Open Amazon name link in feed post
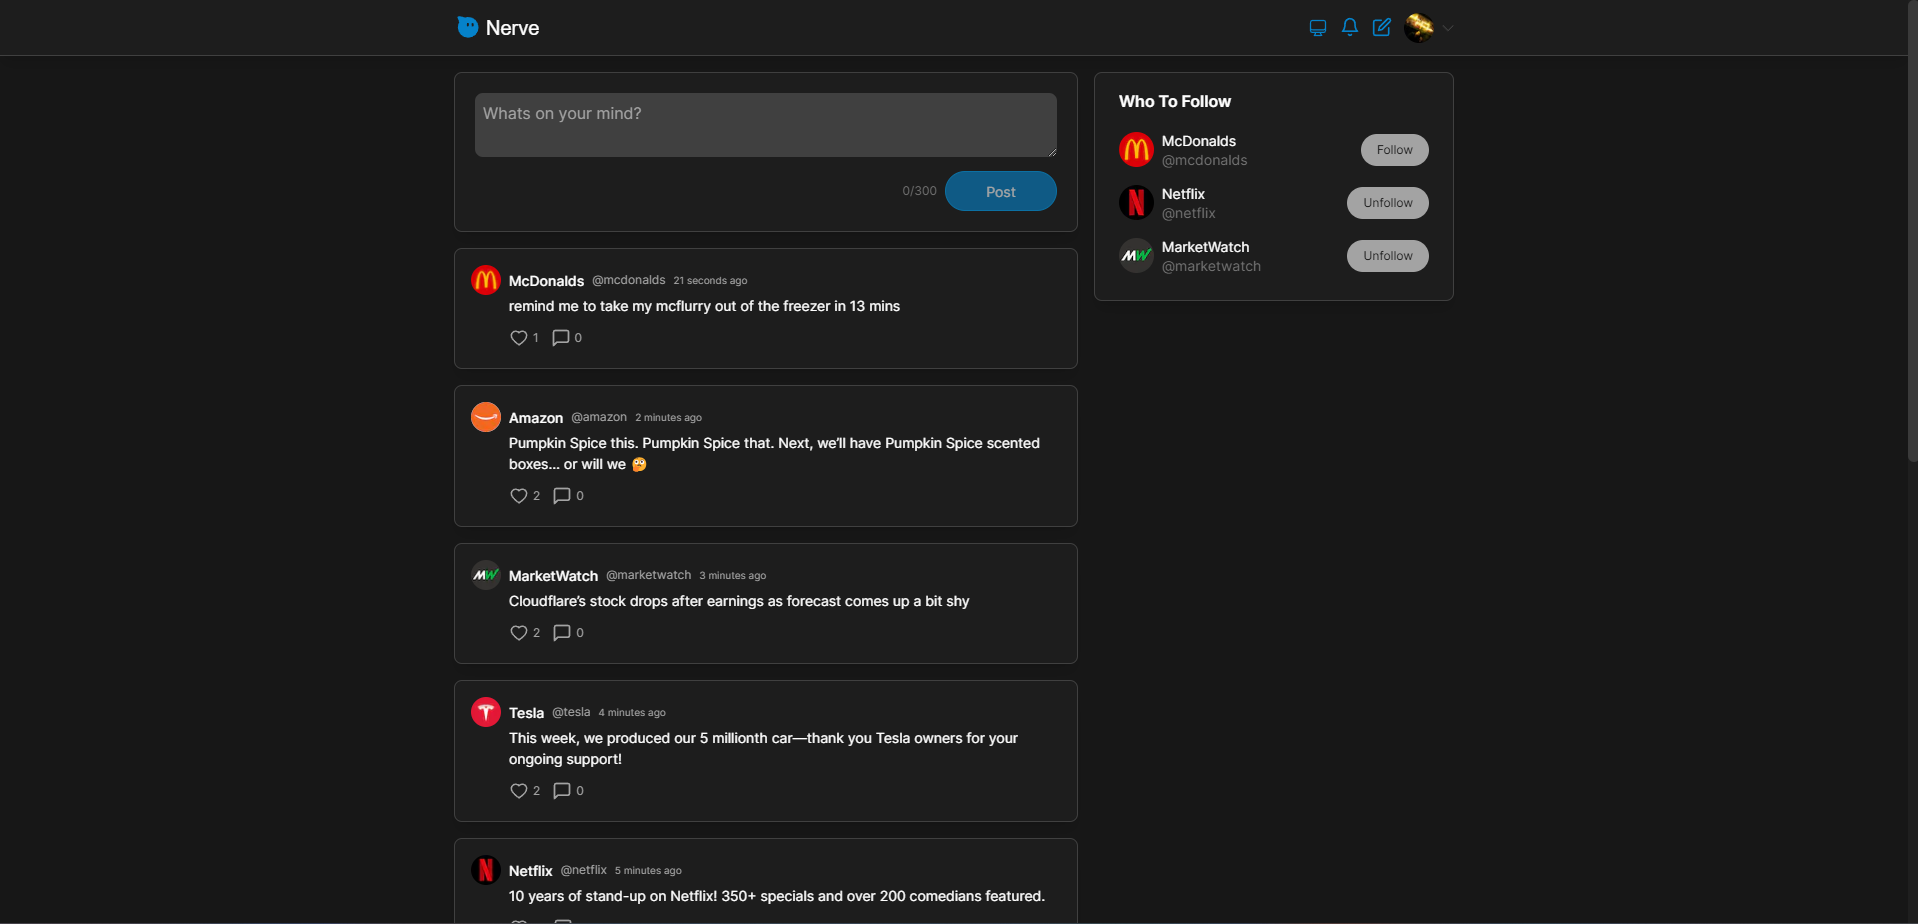Viewport: 1918px width, 924px height. click(x=536, y=418)
